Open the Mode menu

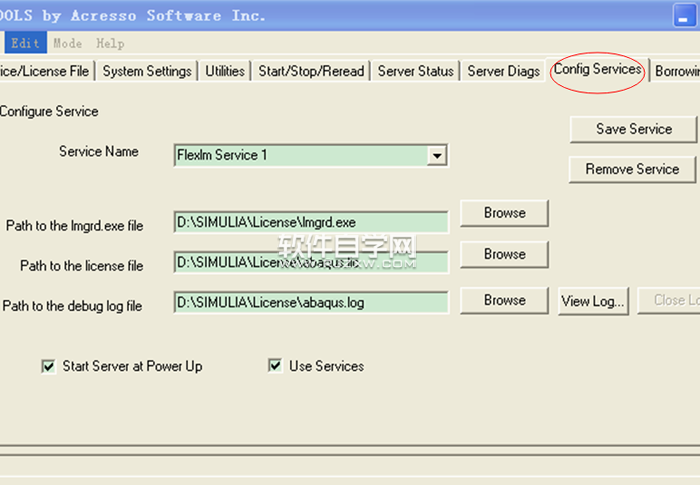tap(68, 43)
